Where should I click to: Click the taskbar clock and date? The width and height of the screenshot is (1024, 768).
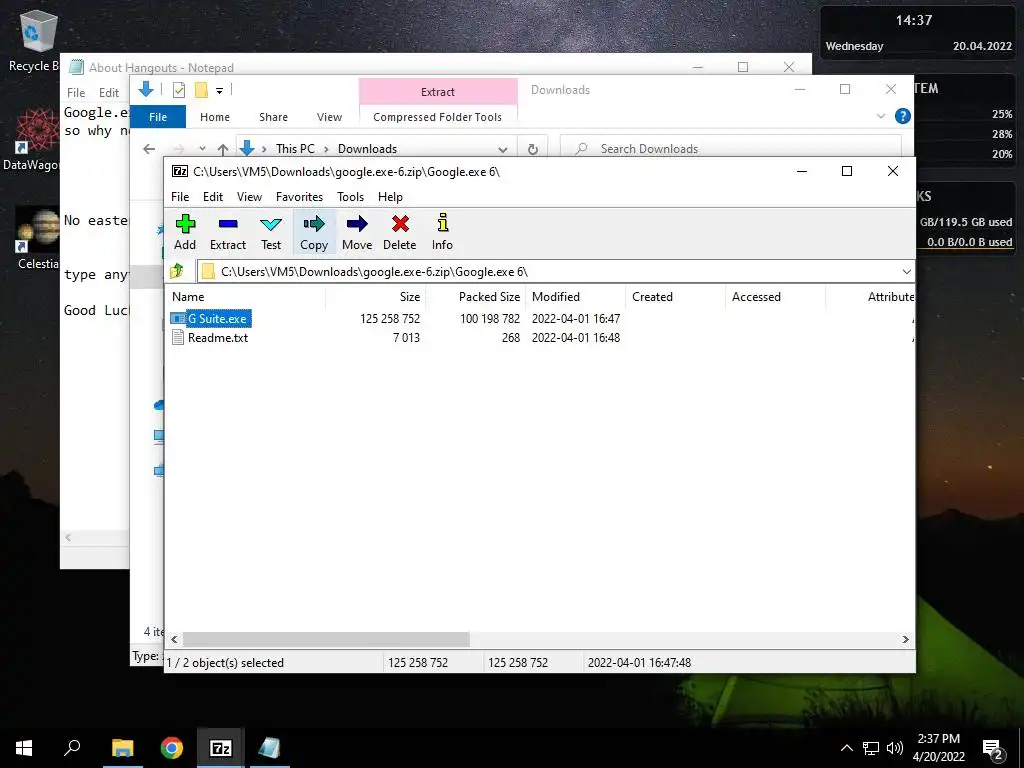pyautogui.click(x=939, y=748)
